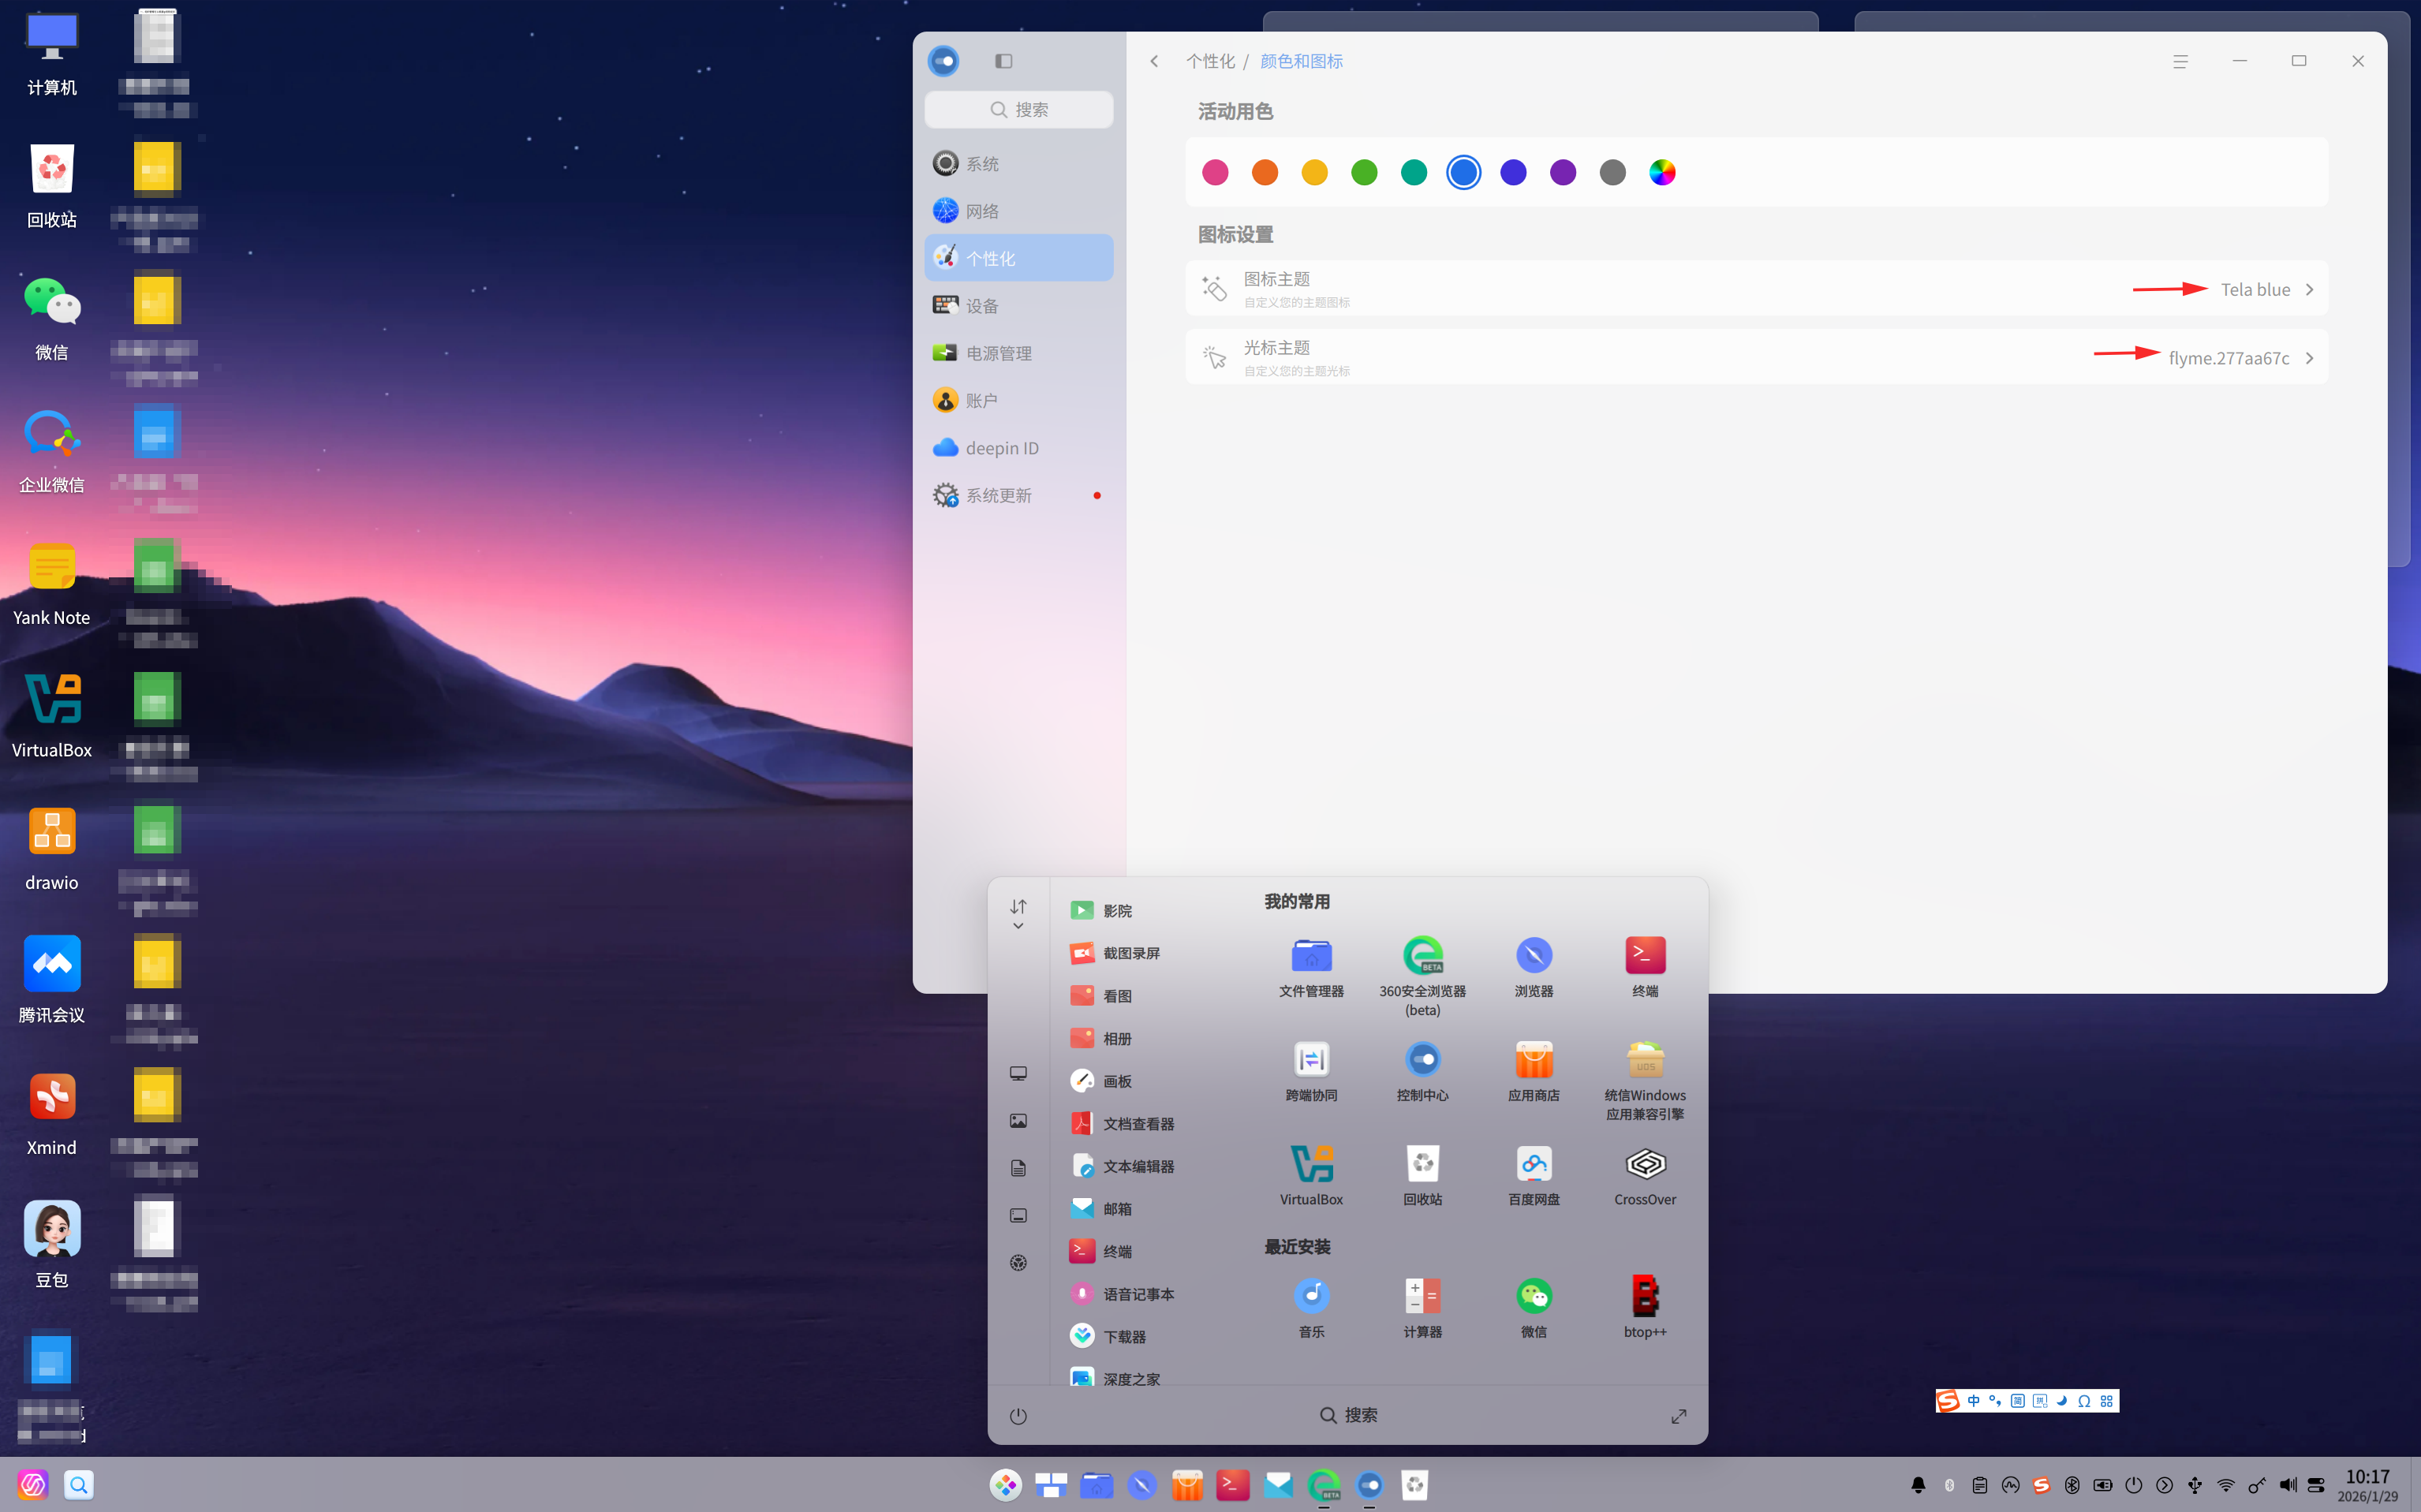
Task: Select the green accent color
Action: tap(1364, 173)
